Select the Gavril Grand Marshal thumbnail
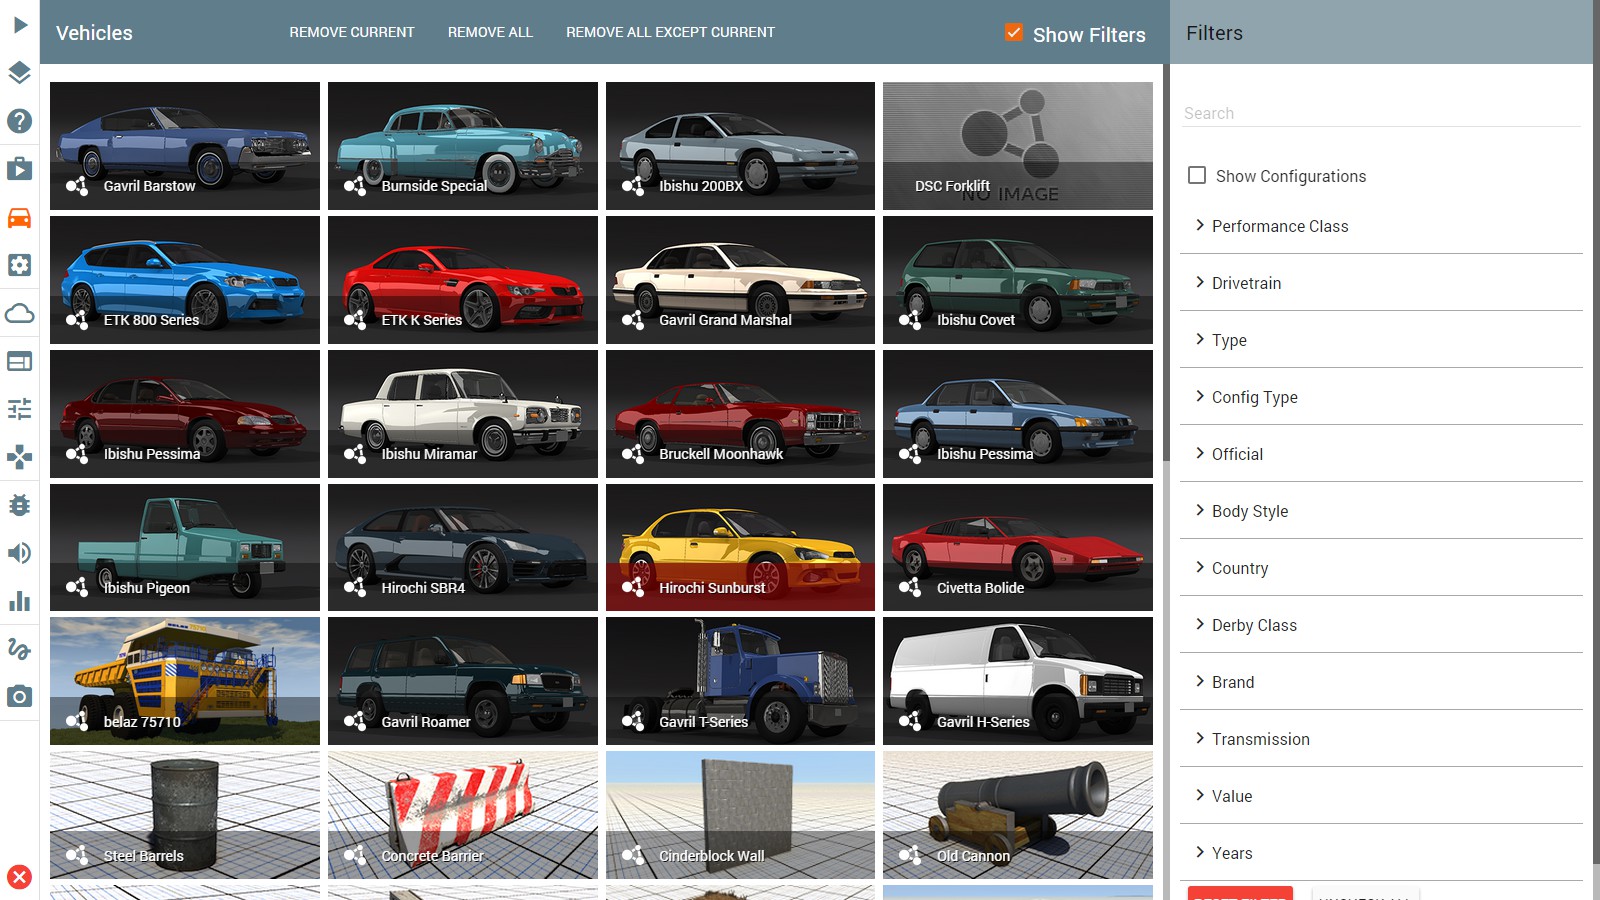 pos(740,280)
